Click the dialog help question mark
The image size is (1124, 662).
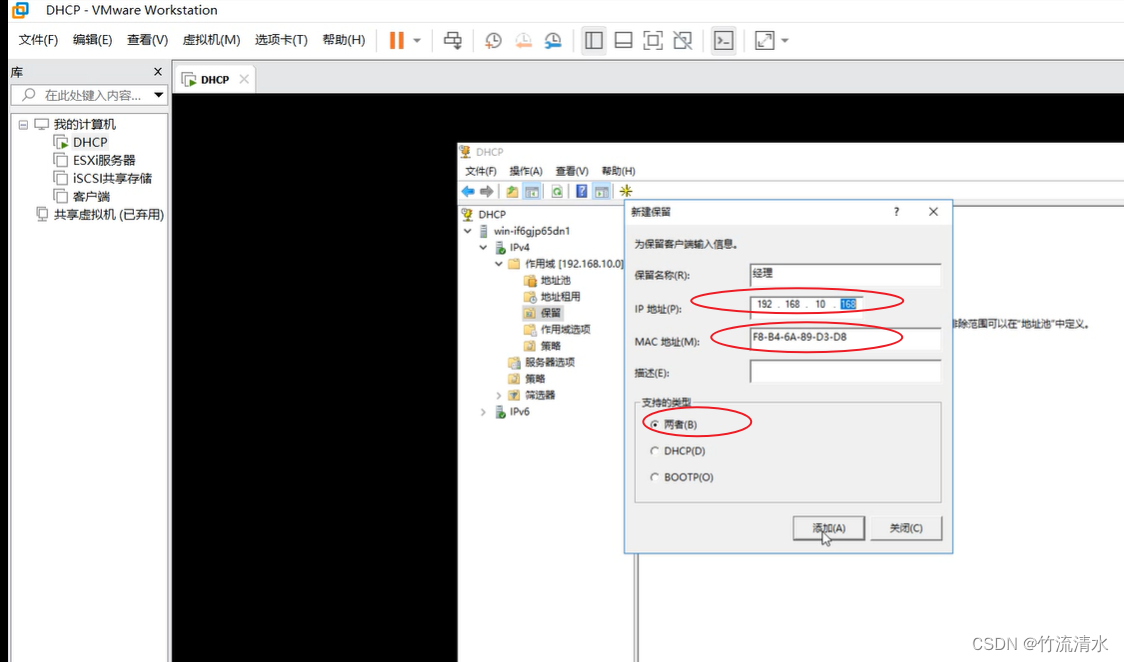click(x=896, y=211)
